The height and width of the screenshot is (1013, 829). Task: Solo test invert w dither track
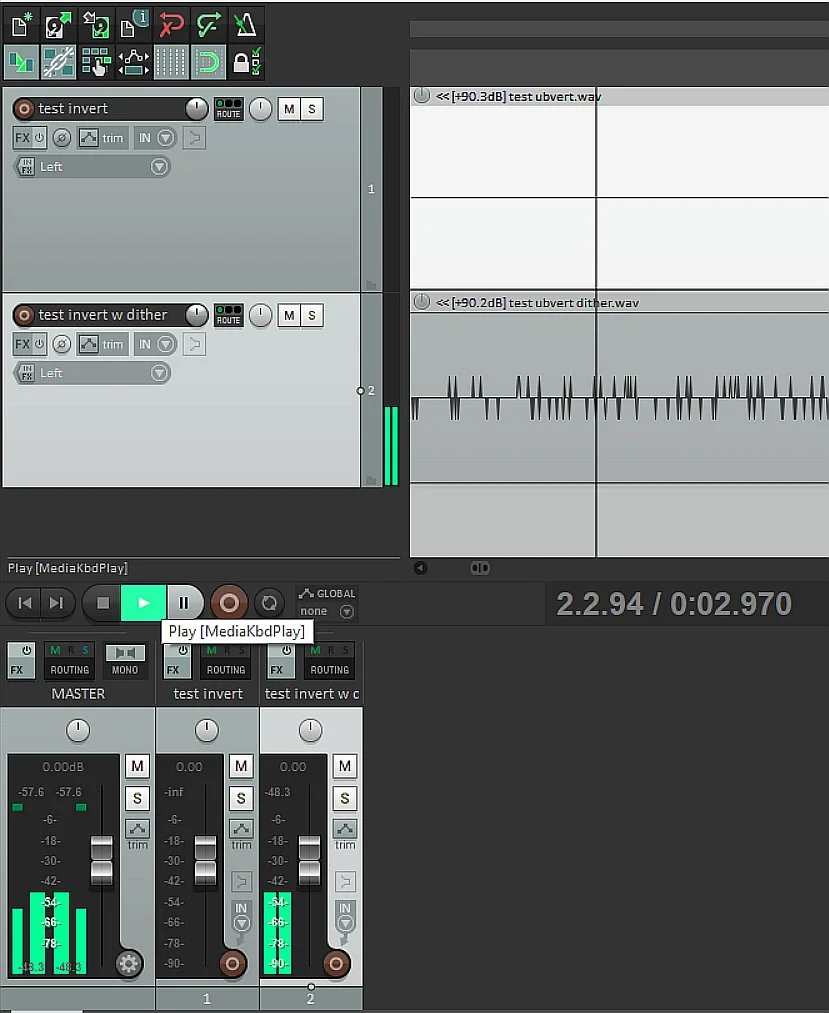(312, 315)
